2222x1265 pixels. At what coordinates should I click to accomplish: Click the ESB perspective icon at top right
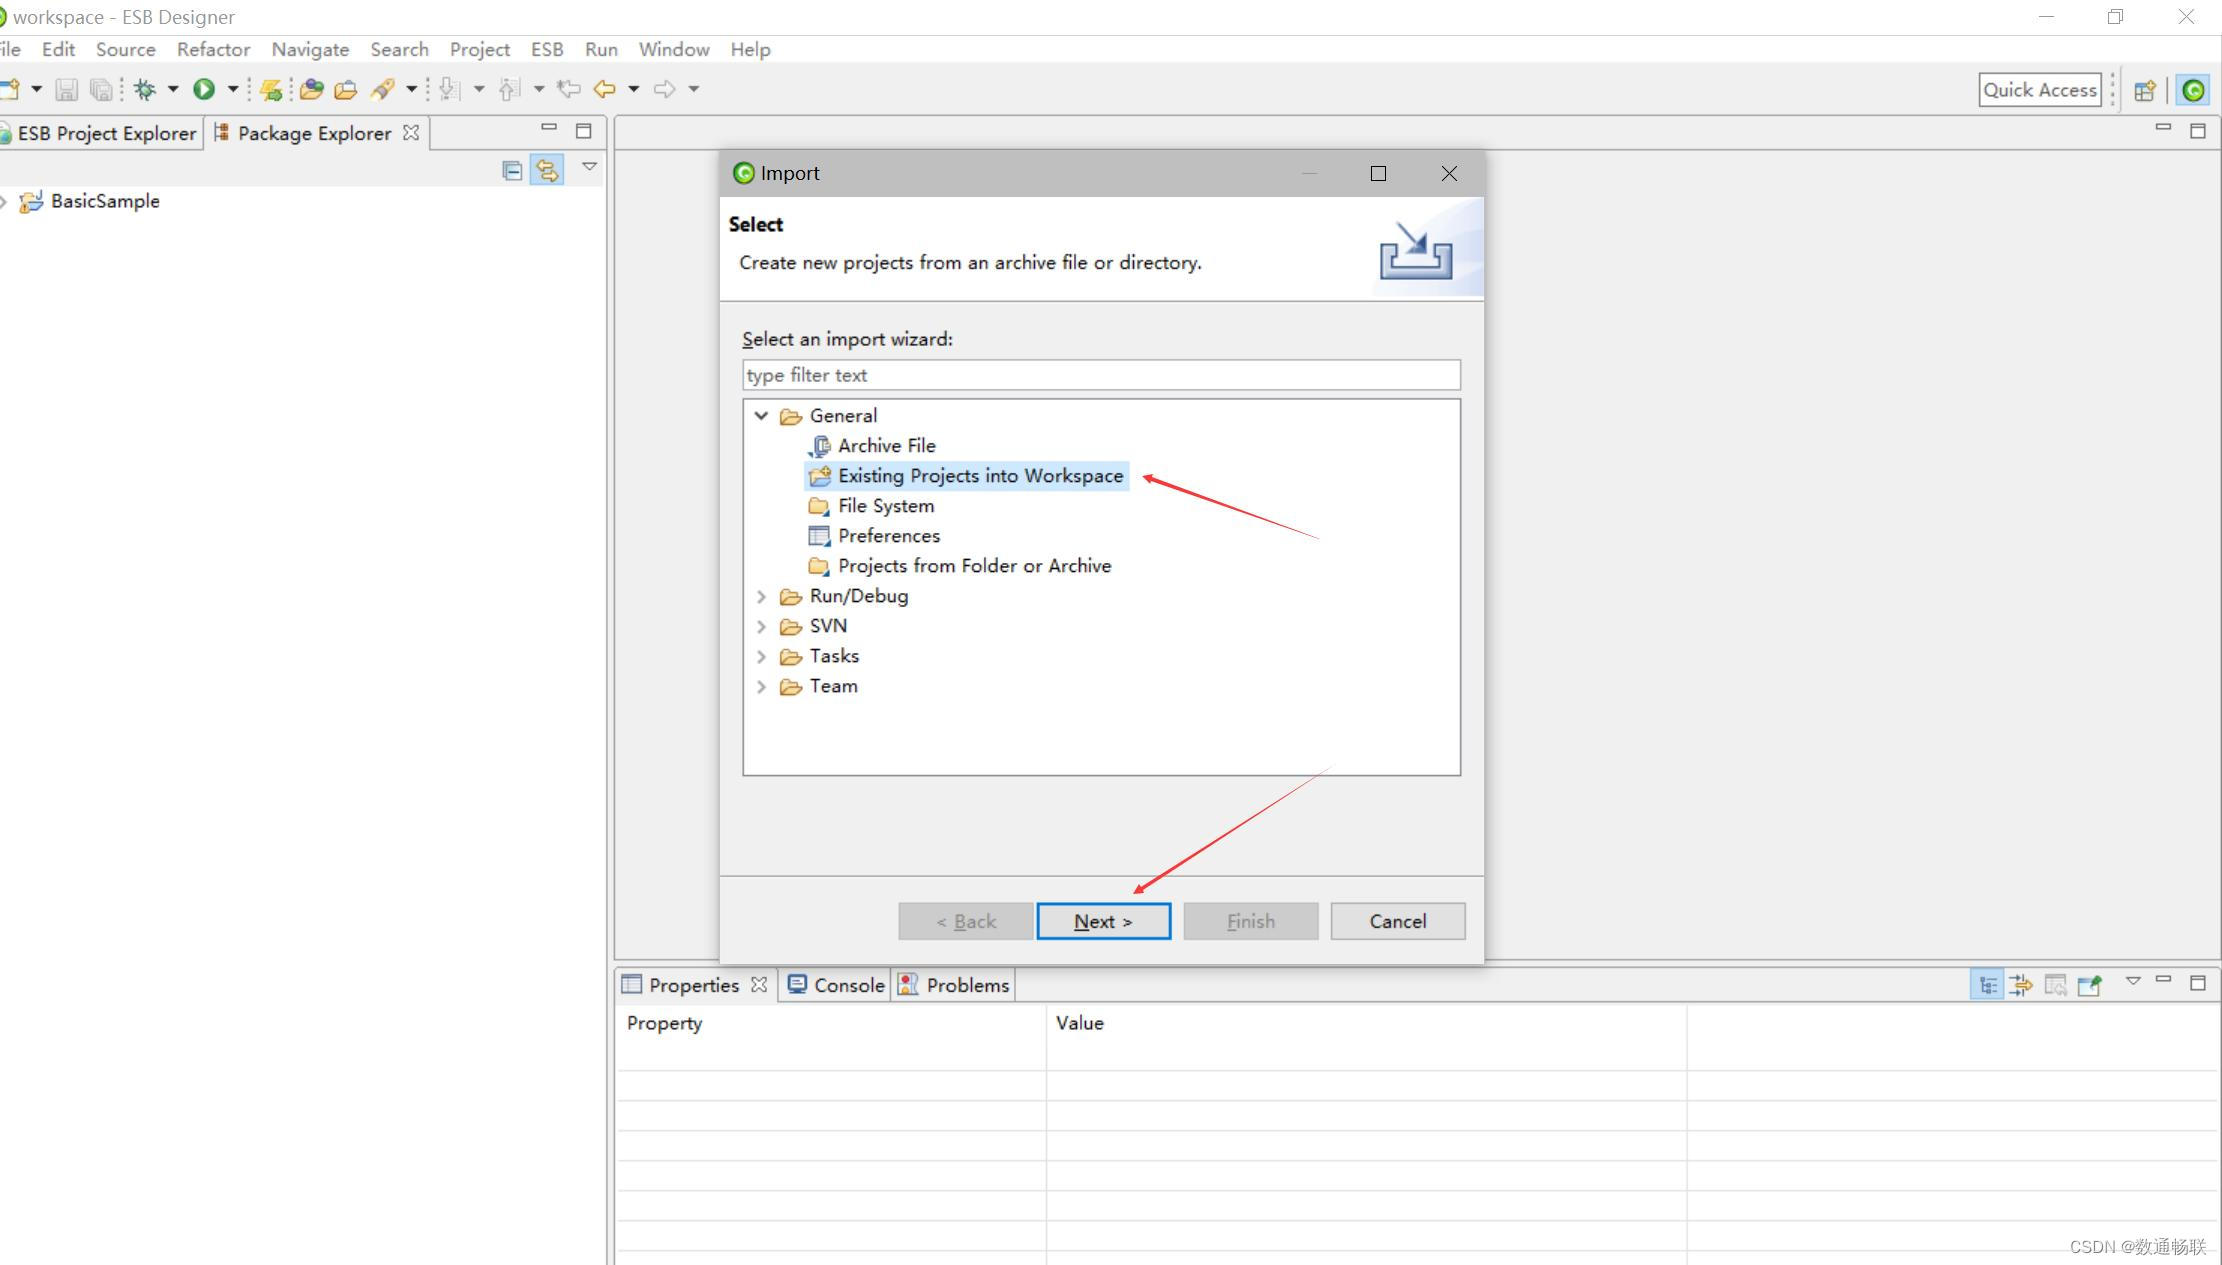2193,90
